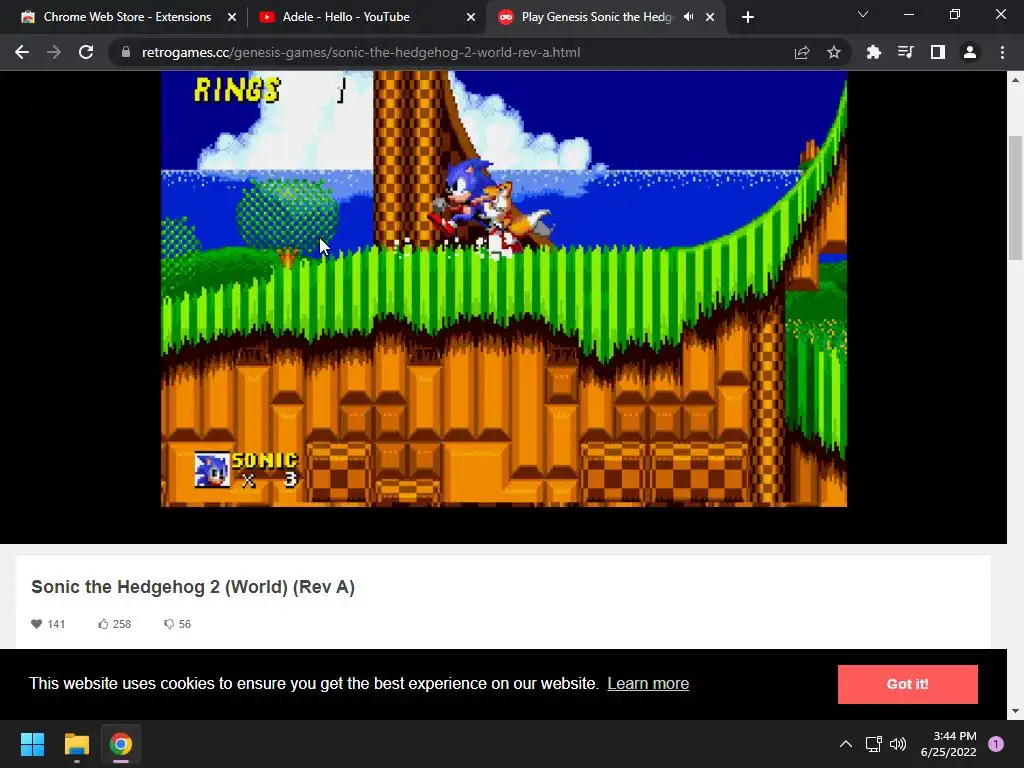Screen dimensions: 1024x768
Task: Click the forward navigation arrow
Action: [54, 52]
